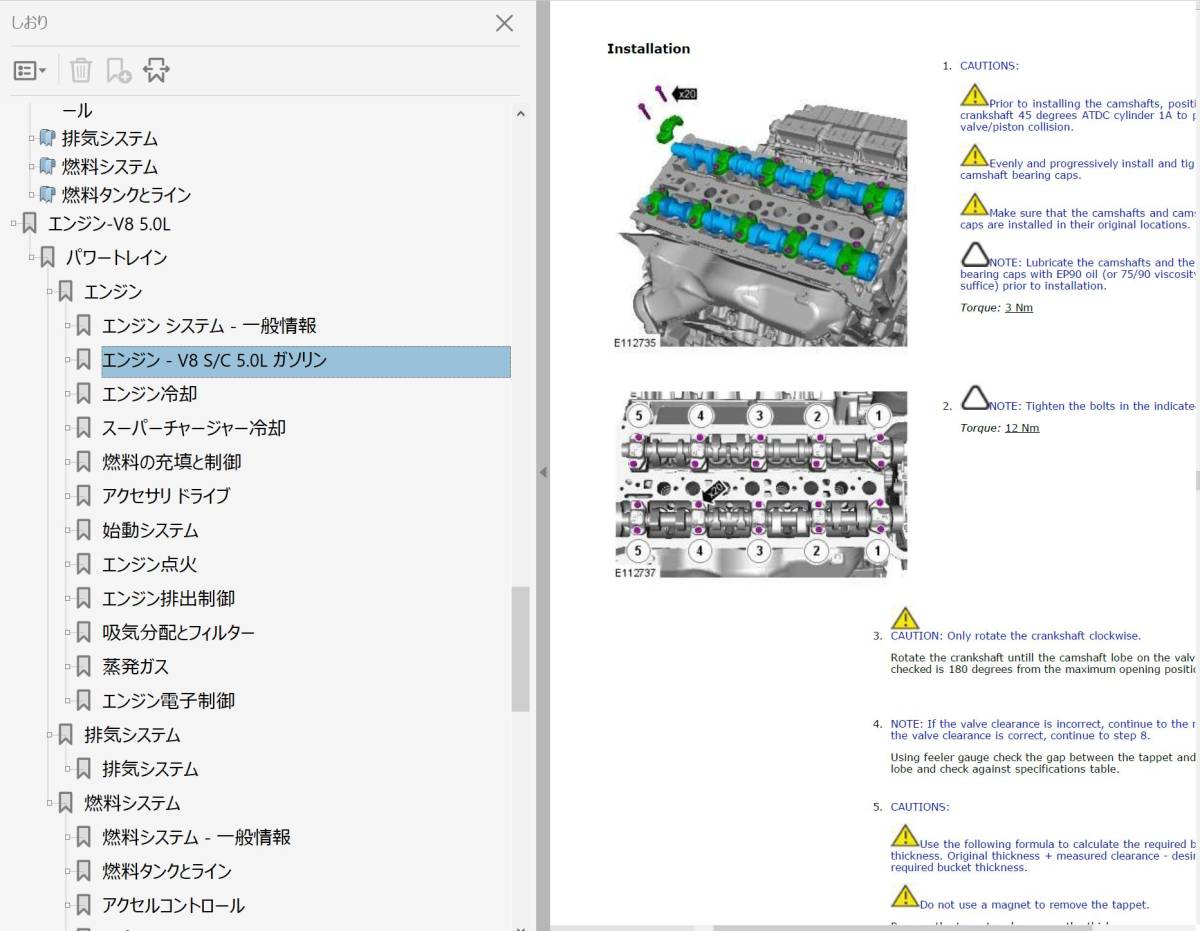Screen dimensions: 1200x931
Task: Open lower 燃料タンクとライン bookmark
Action: [166, 871]
